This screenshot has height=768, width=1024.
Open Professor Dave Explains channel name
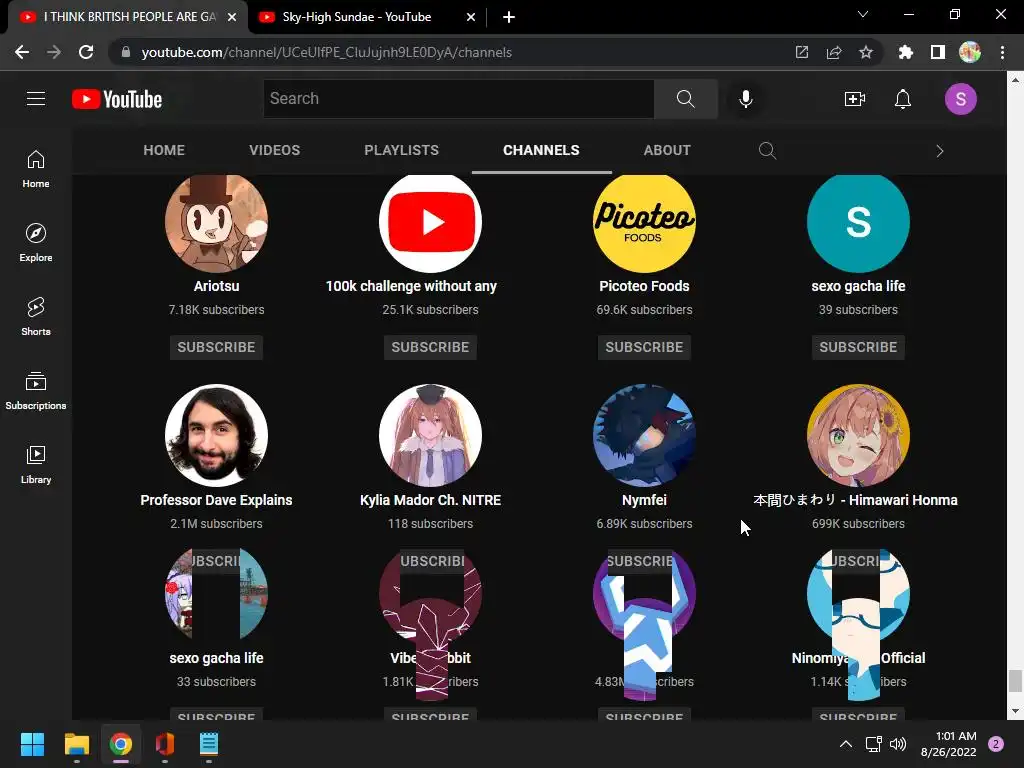click(x=216, y=500)
